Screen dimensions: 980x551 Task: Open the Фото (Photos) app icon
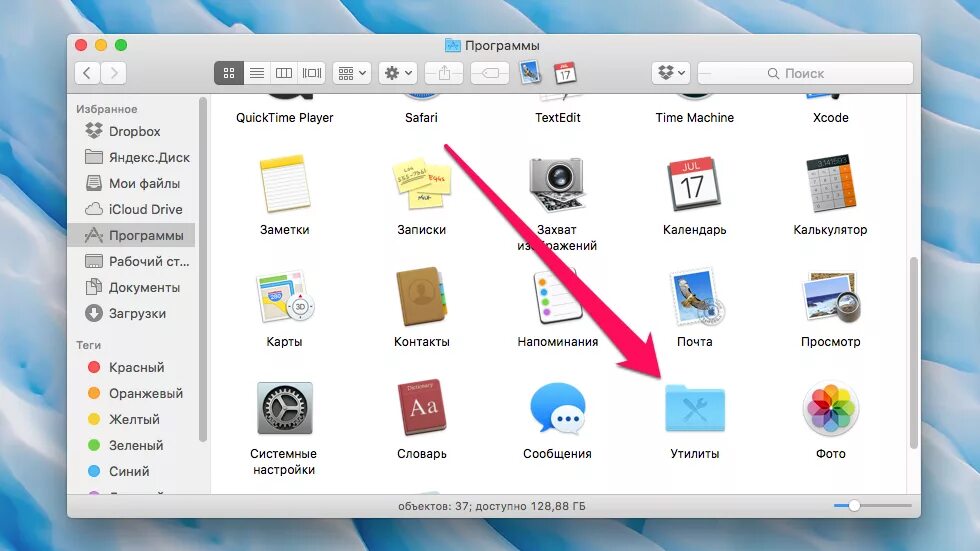pos(831,409)
